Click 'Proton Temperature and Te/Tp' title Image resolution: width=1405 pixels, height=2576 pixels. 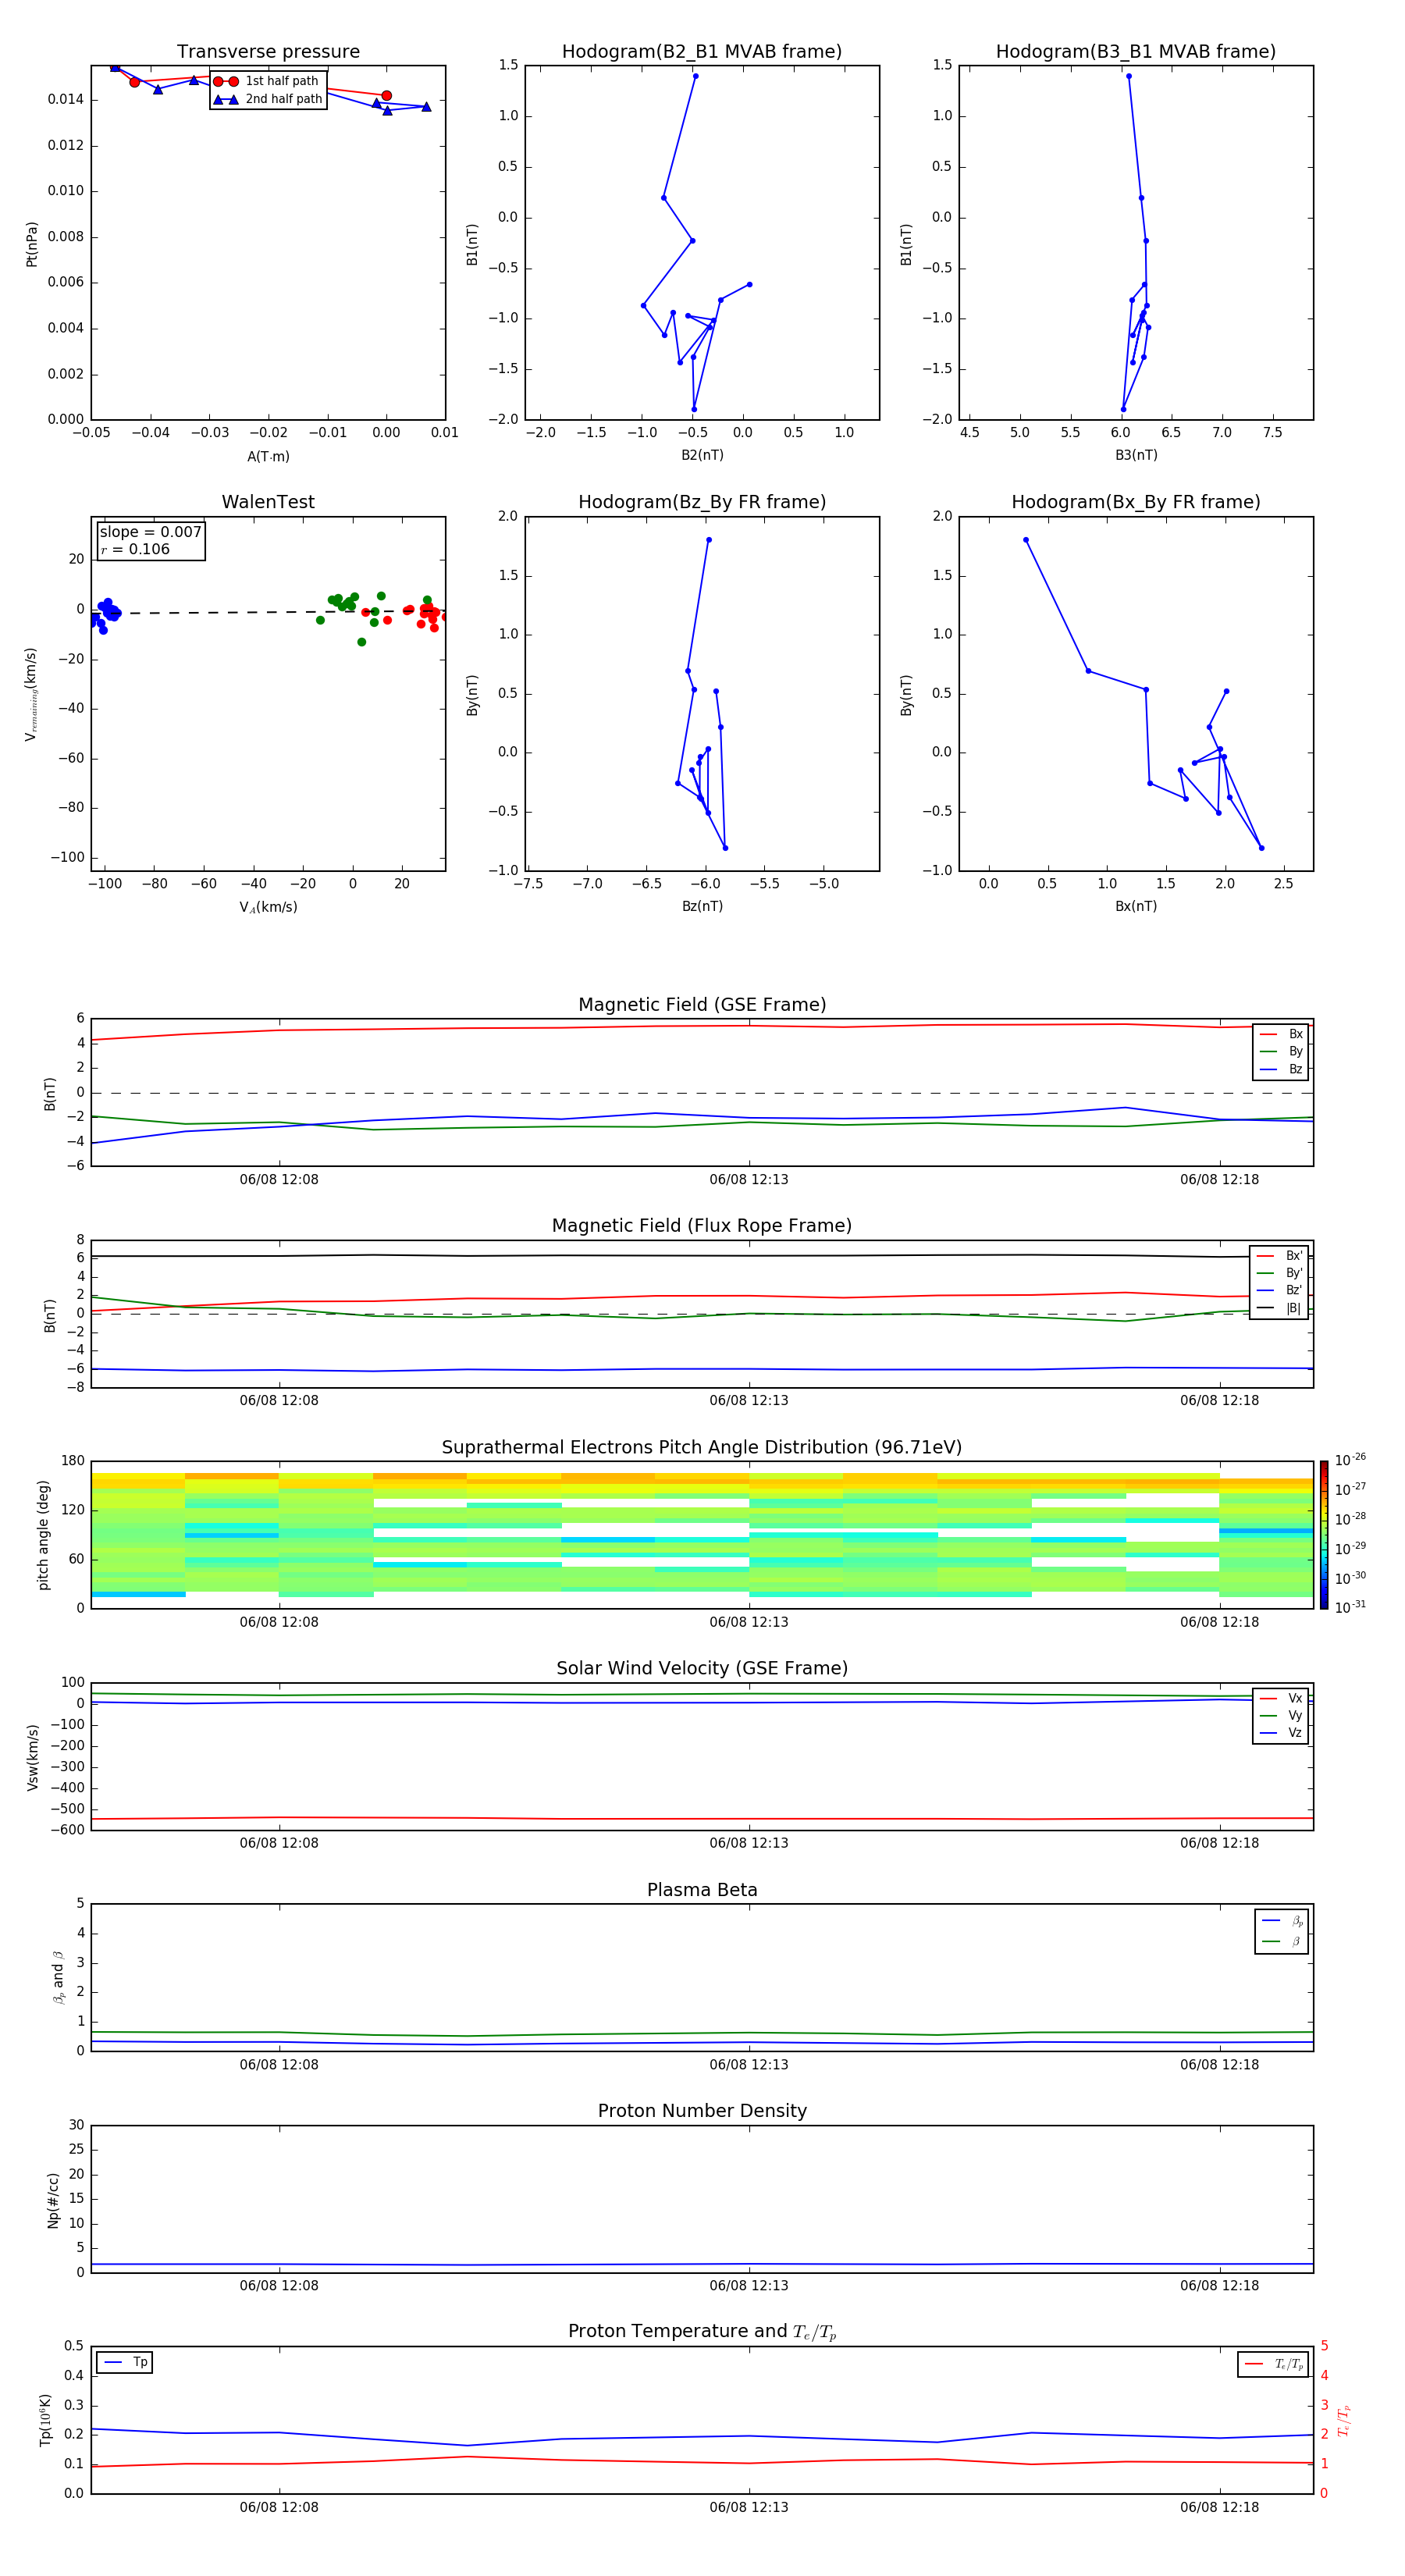[702, 2332]
